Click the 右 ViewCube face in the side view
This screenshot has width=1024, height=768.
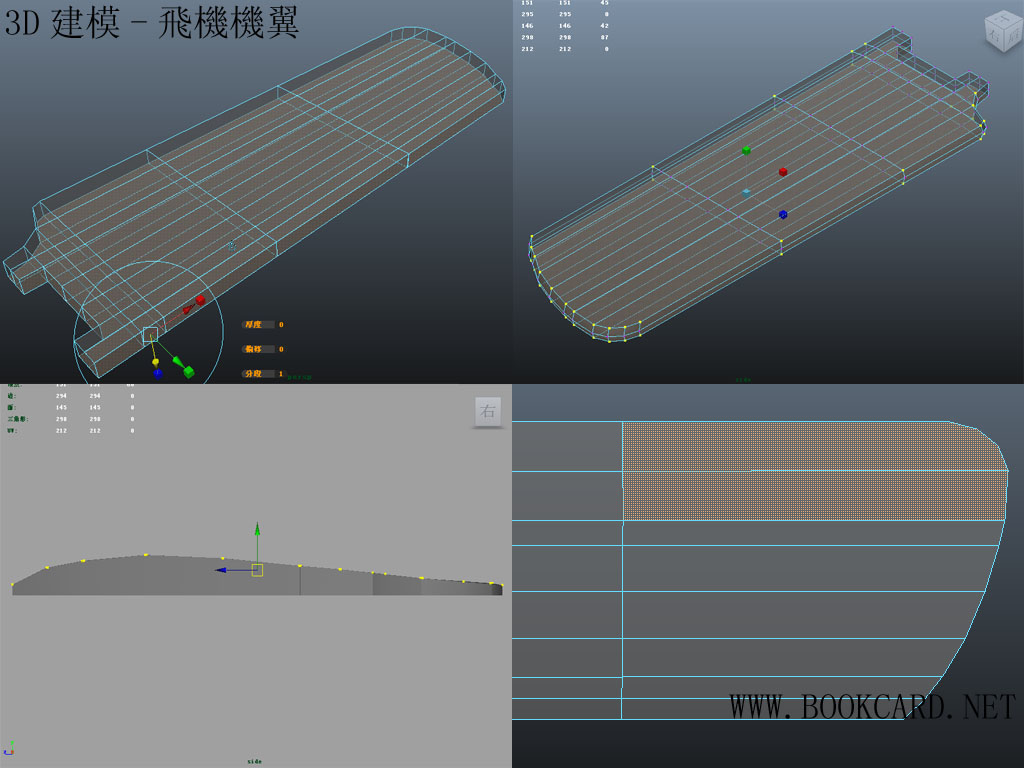tap(488, 412)
